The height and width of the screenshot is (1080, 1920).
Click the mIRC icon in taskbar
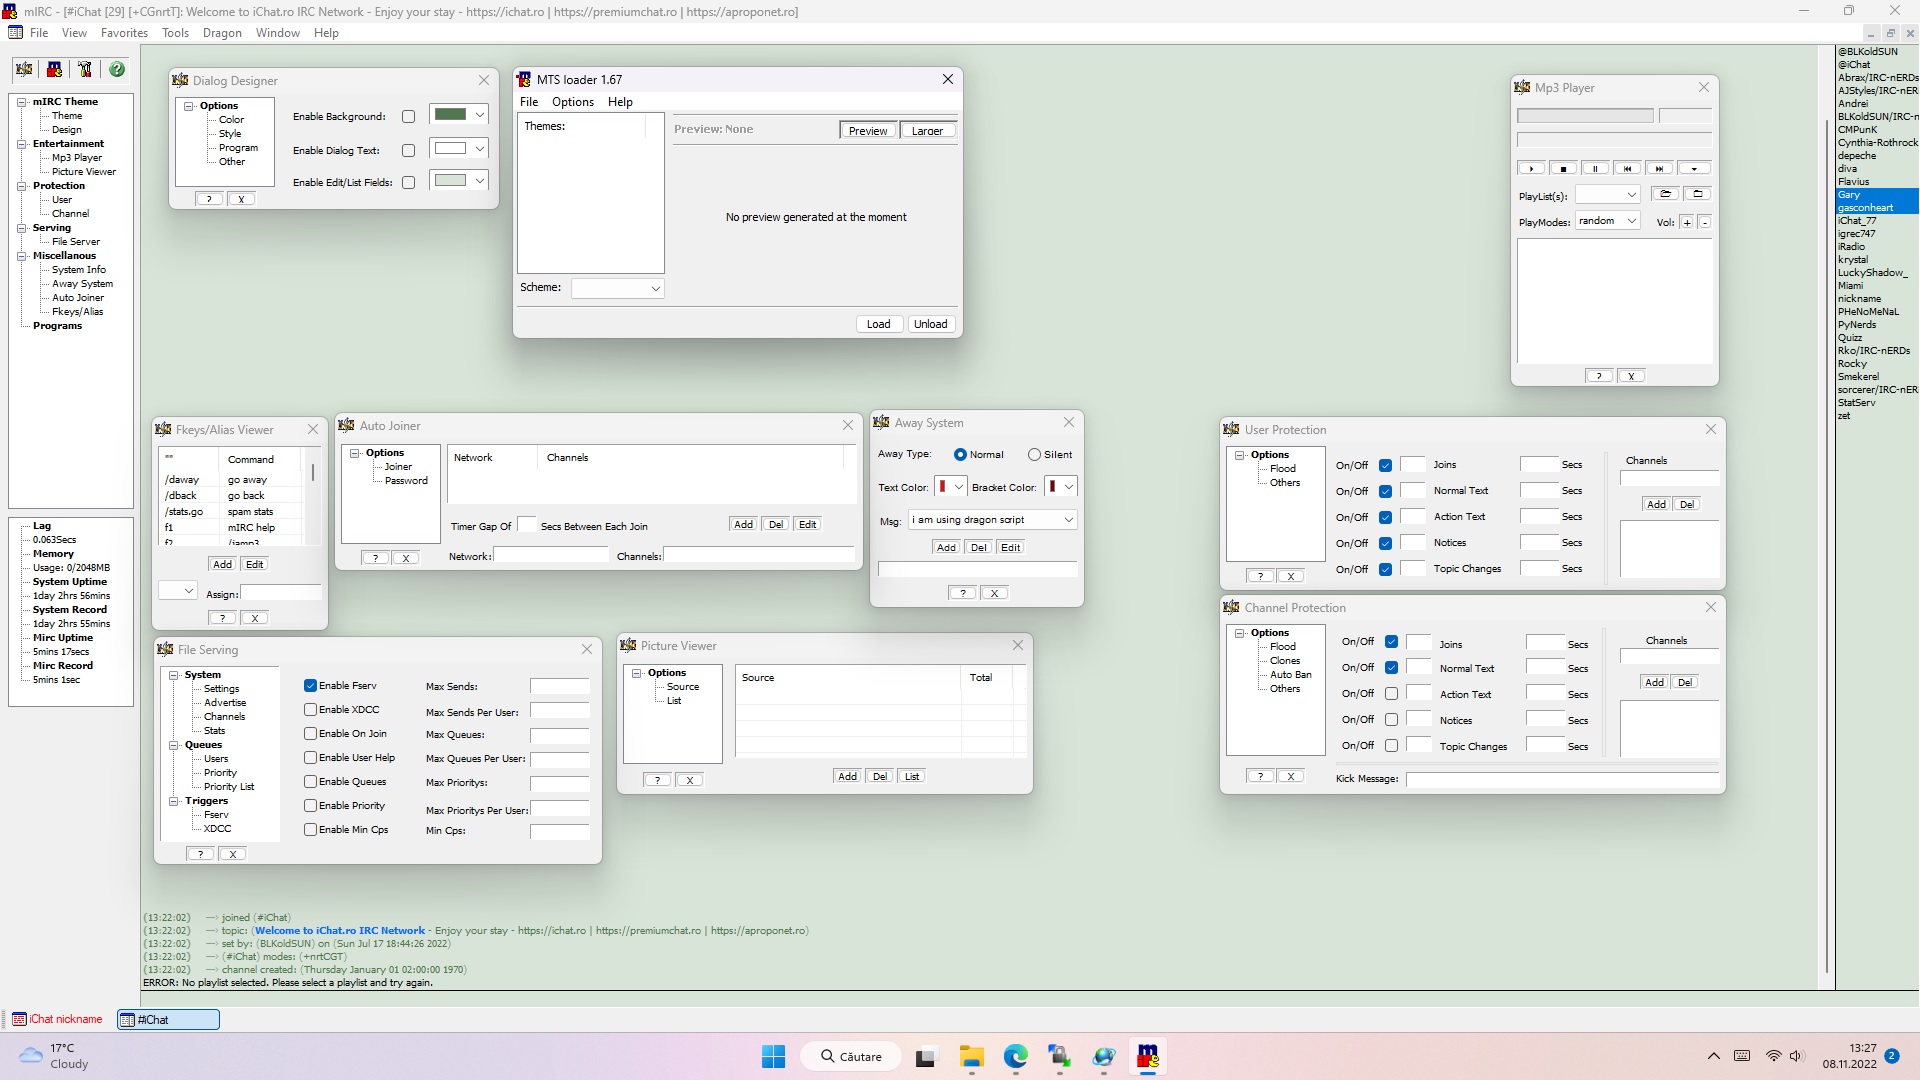coord(1148,1057)
